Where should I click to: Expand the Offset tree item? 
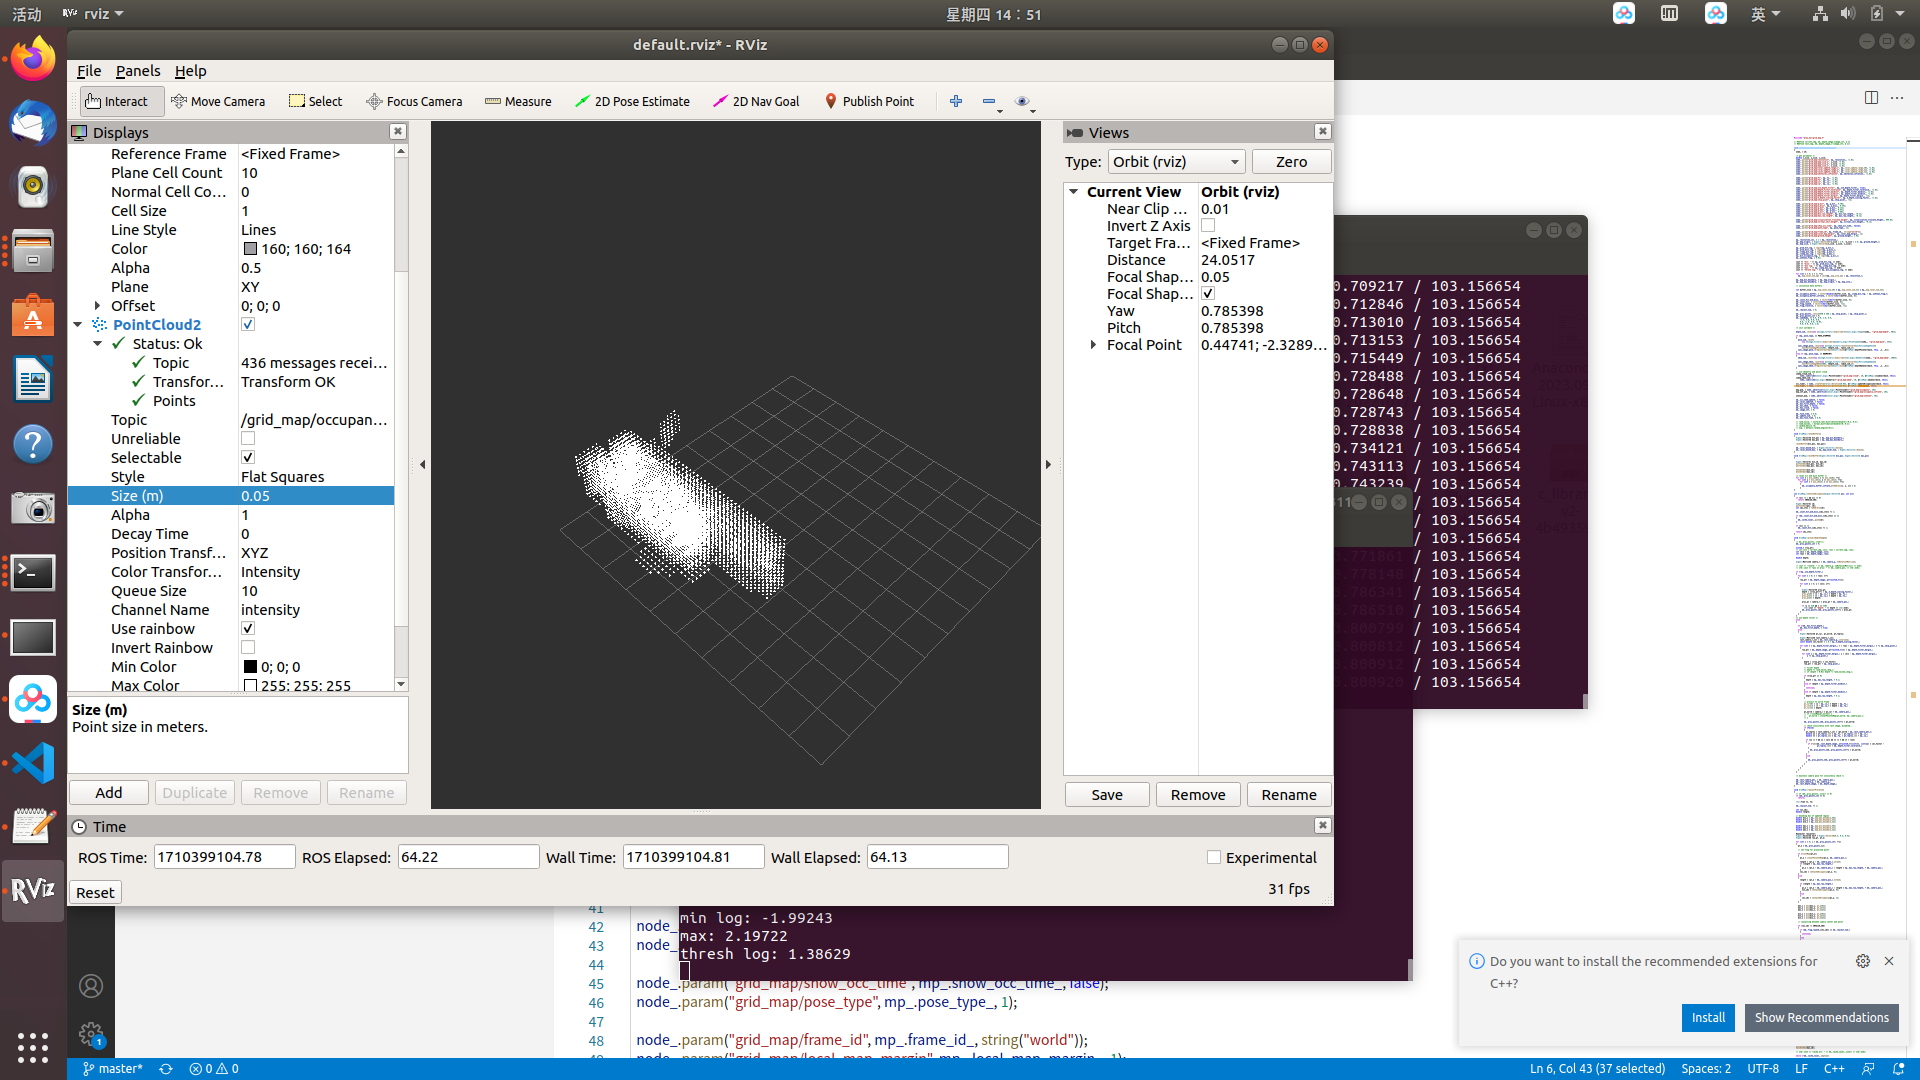99,305
